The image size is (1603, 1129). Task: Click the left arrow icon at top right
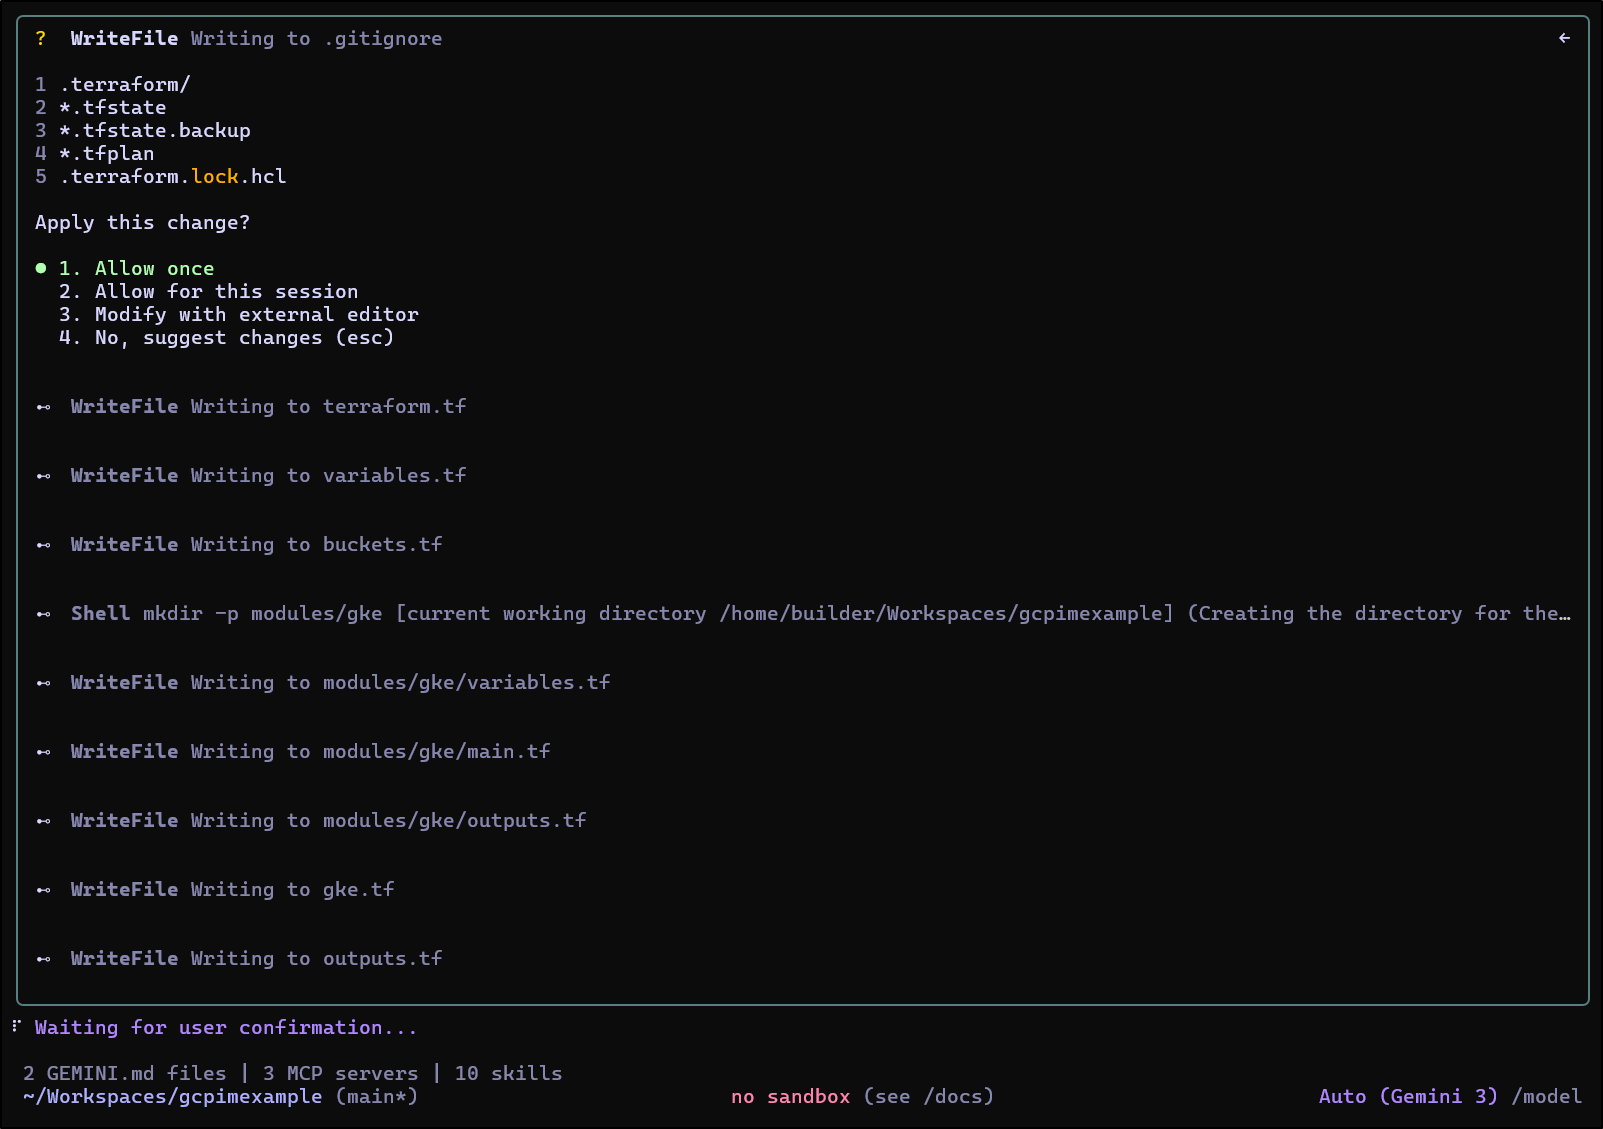point(1564,39)
